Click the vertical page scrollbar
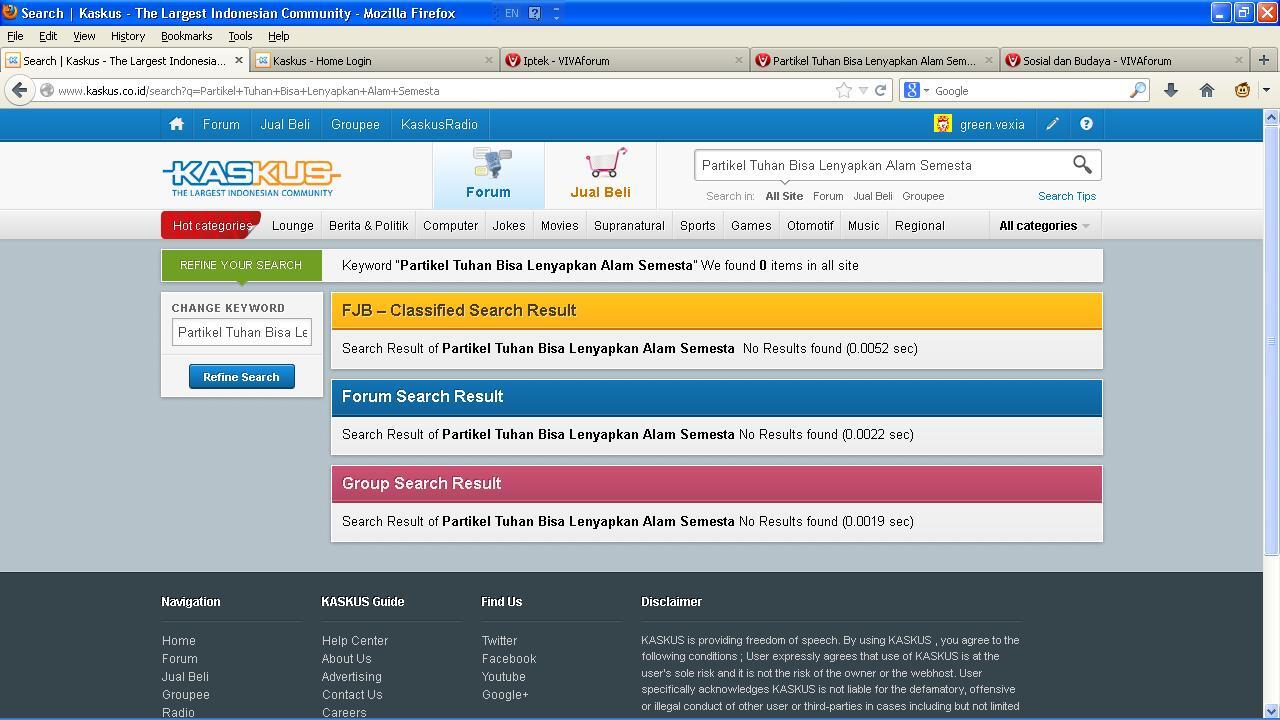 (1271, 340)
